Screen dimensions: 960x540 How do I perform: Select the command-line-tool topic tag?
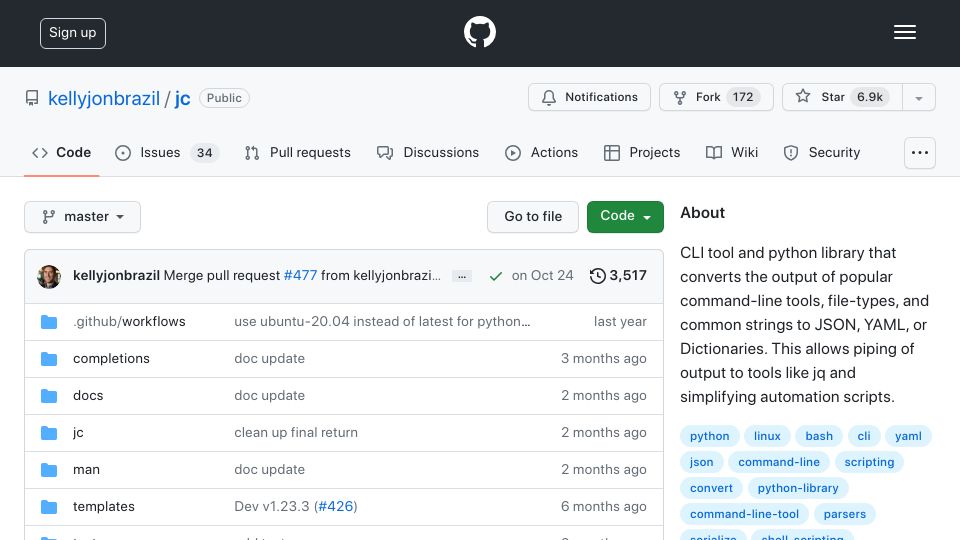[744, 514]
